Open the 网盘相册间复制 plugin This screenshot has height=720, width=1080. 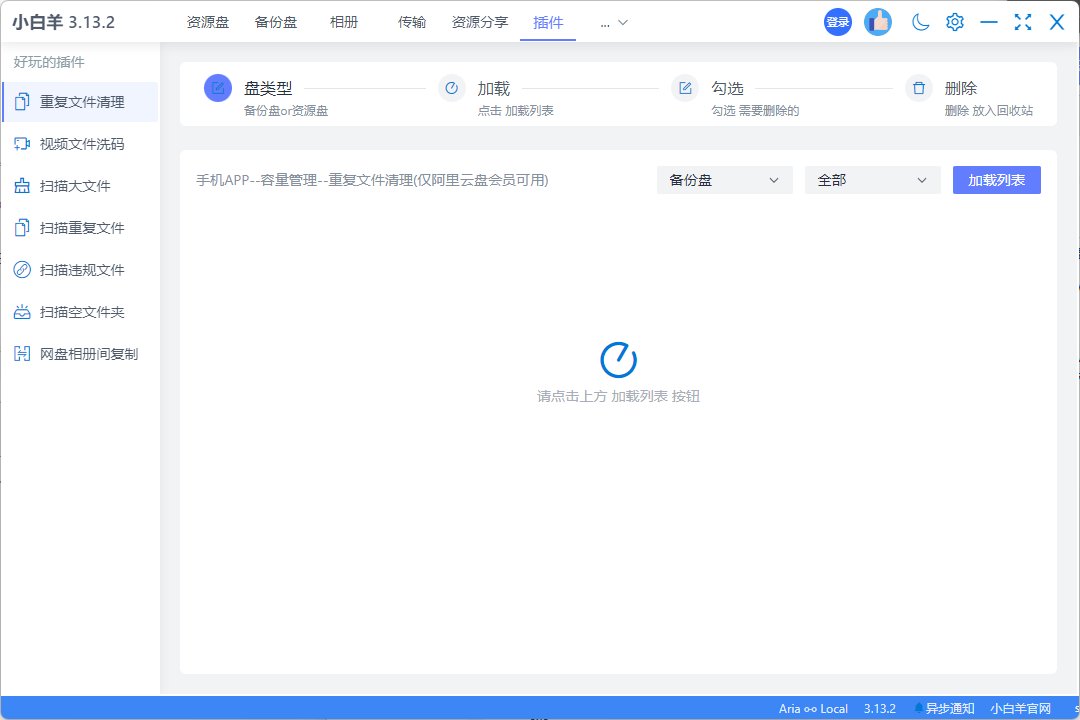click(88, 354)
